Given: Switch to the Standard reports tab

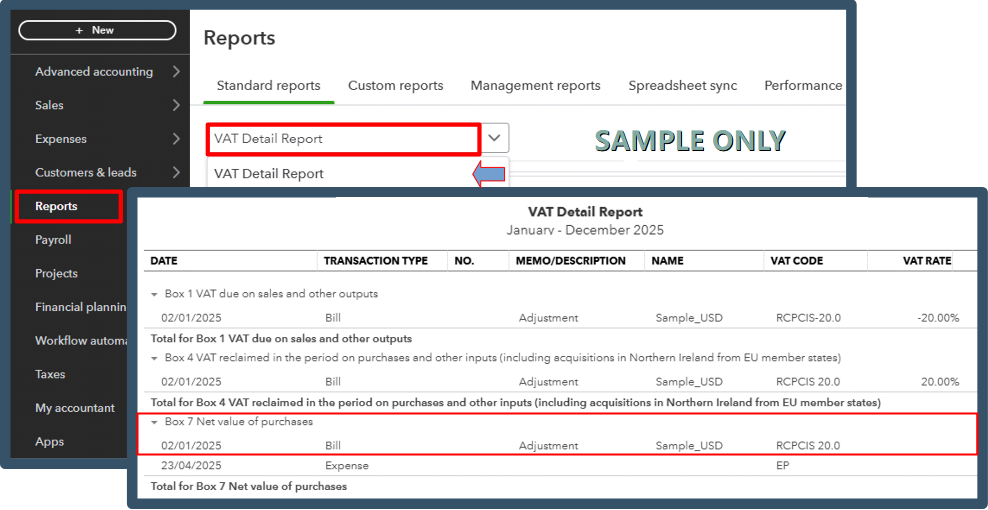Looking at the screenshot, I should (268, 86).
